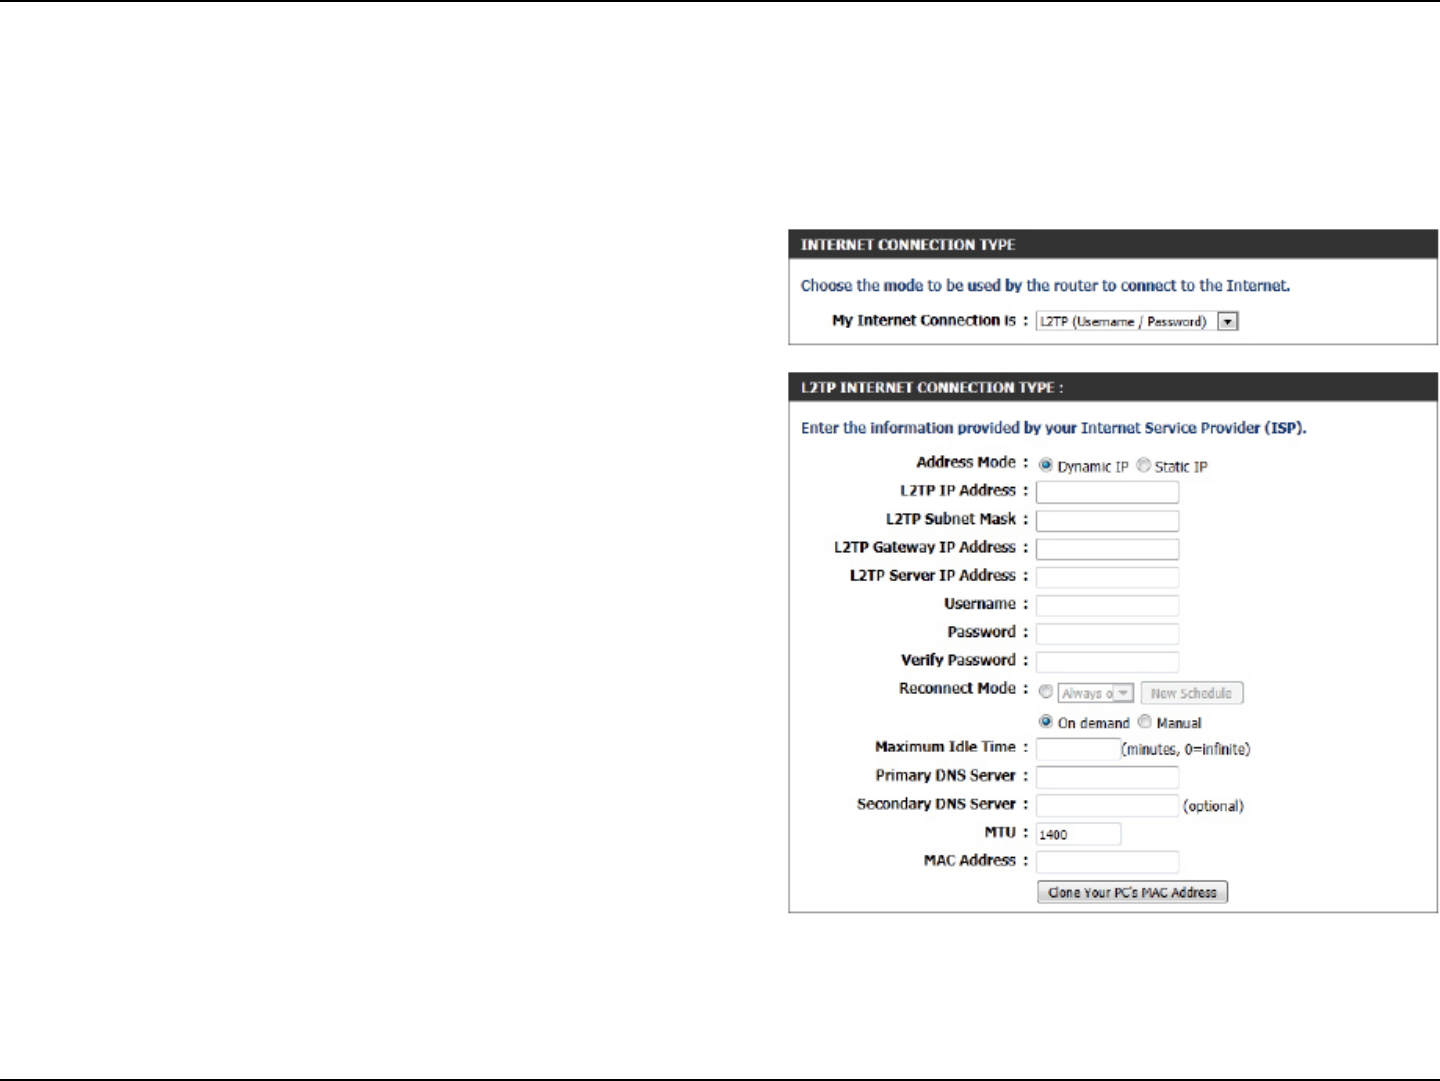Click the 'Enter the information provided' instruction text

point(1054,428)
